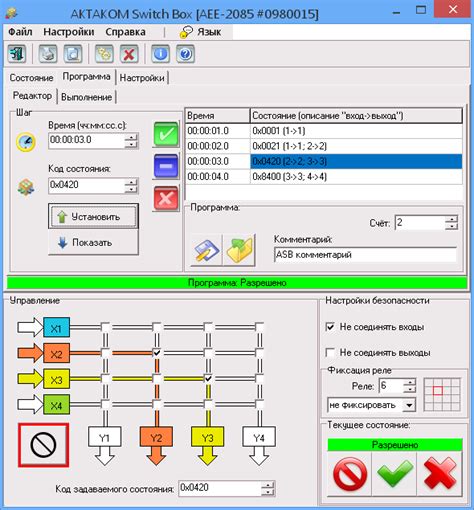Click the print toolbar icon
Screen dimensions: 474x510
48,54
